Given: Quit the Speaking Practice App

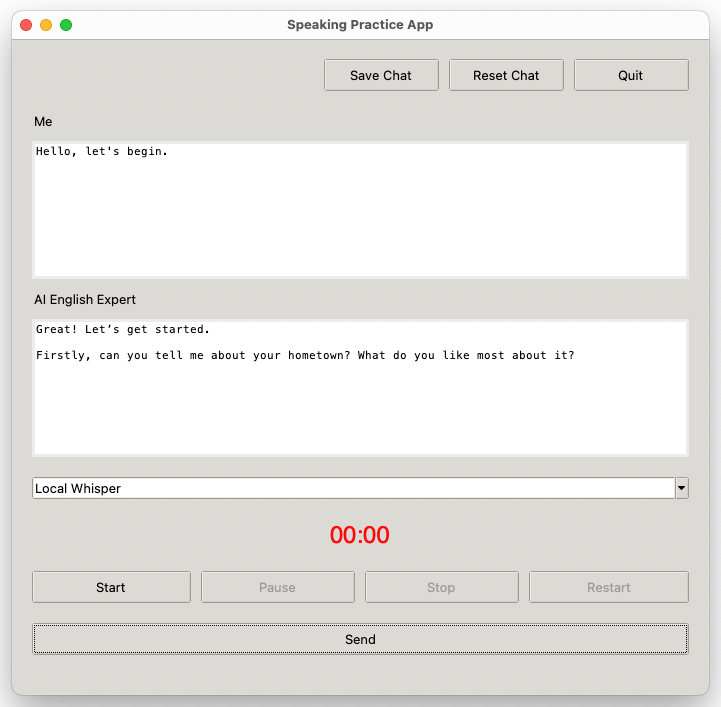Looking at the screenshot, I should pos(631,75).
